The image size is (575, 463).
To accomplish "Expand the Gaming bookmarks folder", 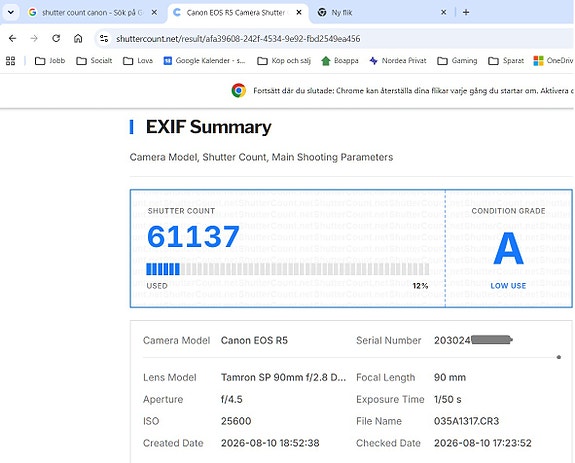I will tap(457, 61).
